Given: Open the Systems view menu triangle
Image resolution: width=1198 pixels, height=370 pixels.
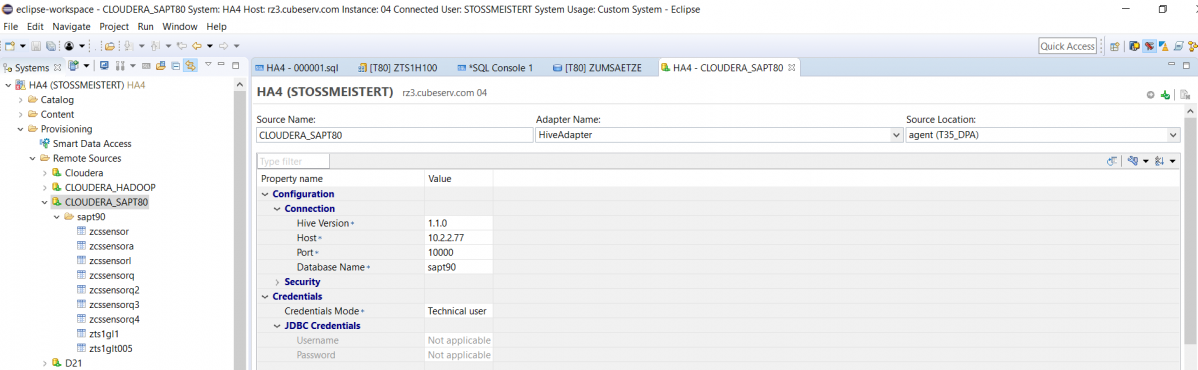Looking at the screenshot, I should click(x=208, y=64).
